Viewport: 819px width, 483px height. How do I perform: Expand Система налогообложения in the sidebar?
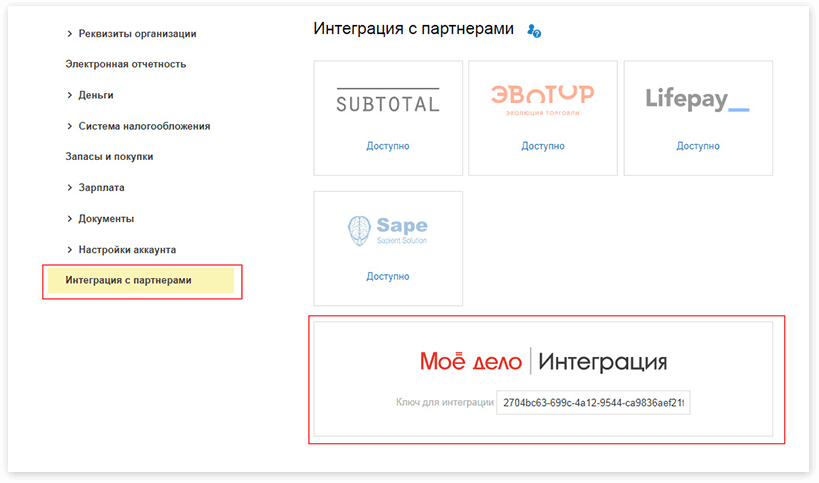tap(144, 126)
